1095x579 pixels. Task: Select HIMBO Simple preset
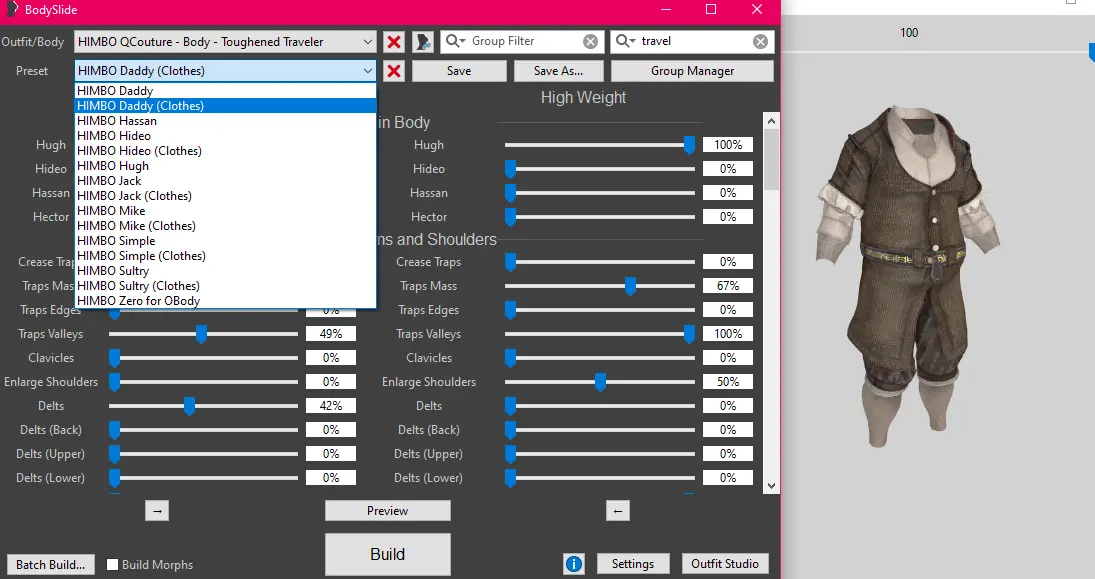pyautogui.click(x=226, y=241)
